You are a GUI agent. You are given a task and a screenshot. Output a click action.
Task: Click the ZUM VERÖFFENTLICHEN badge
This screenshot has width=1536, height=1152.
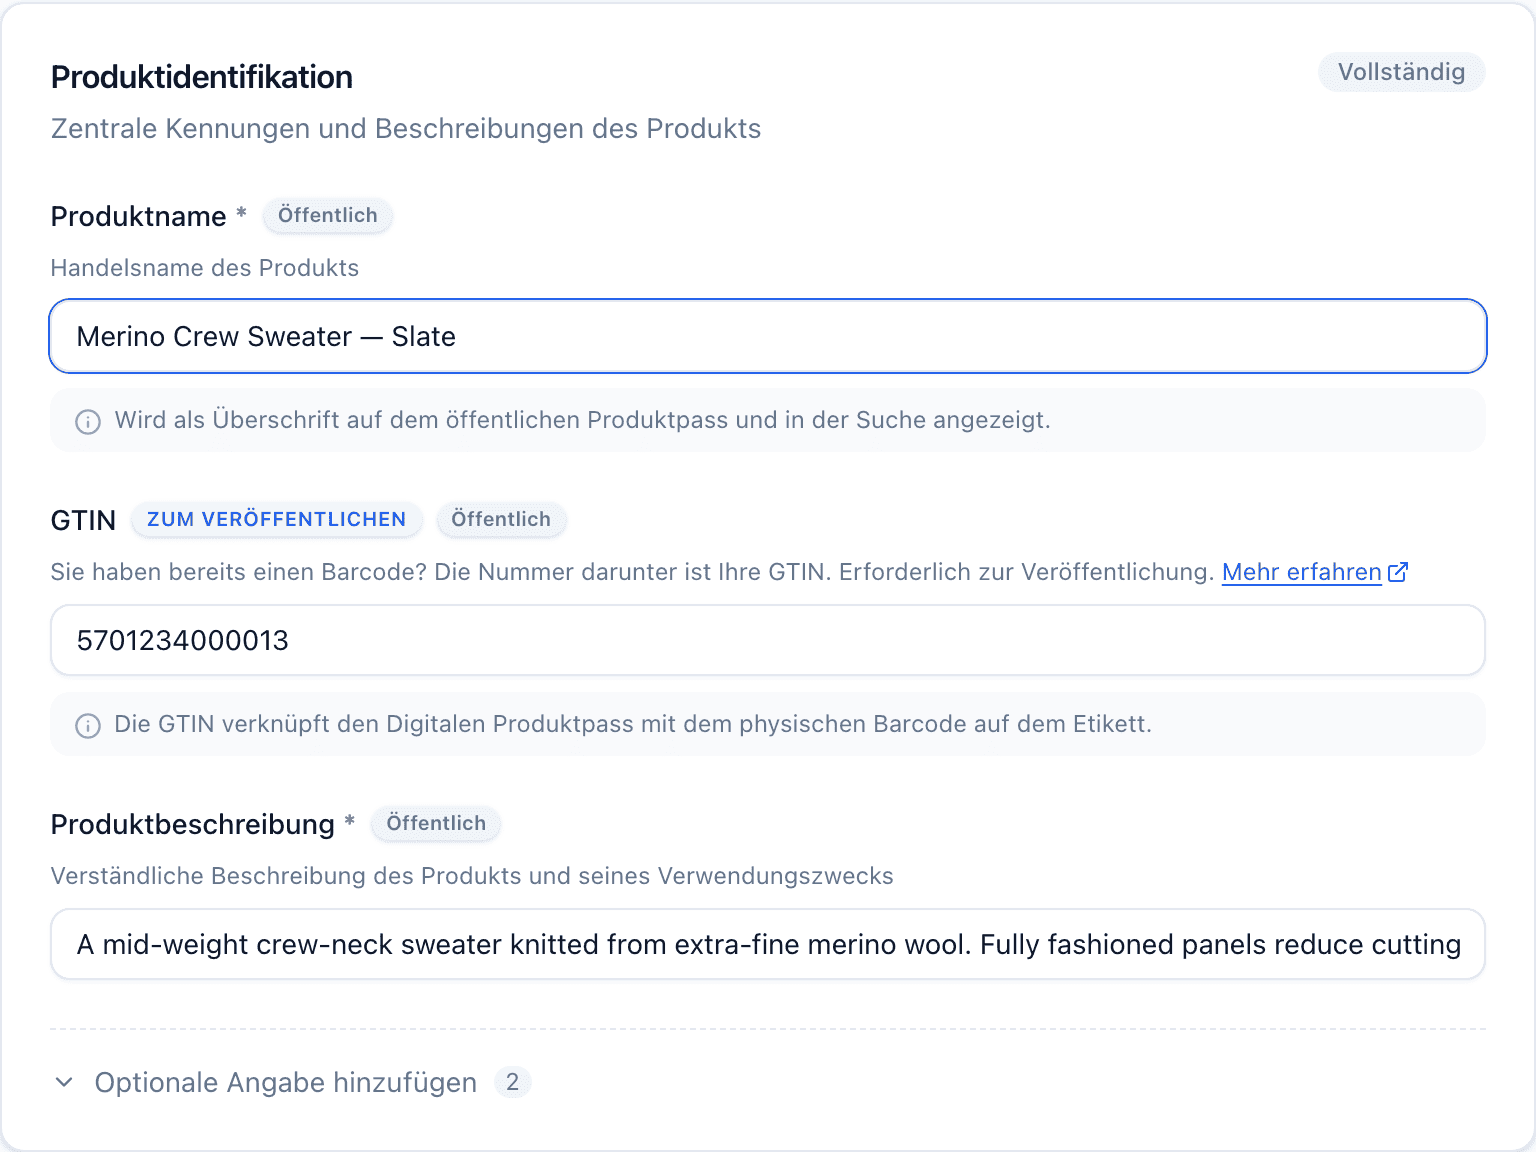277,519
